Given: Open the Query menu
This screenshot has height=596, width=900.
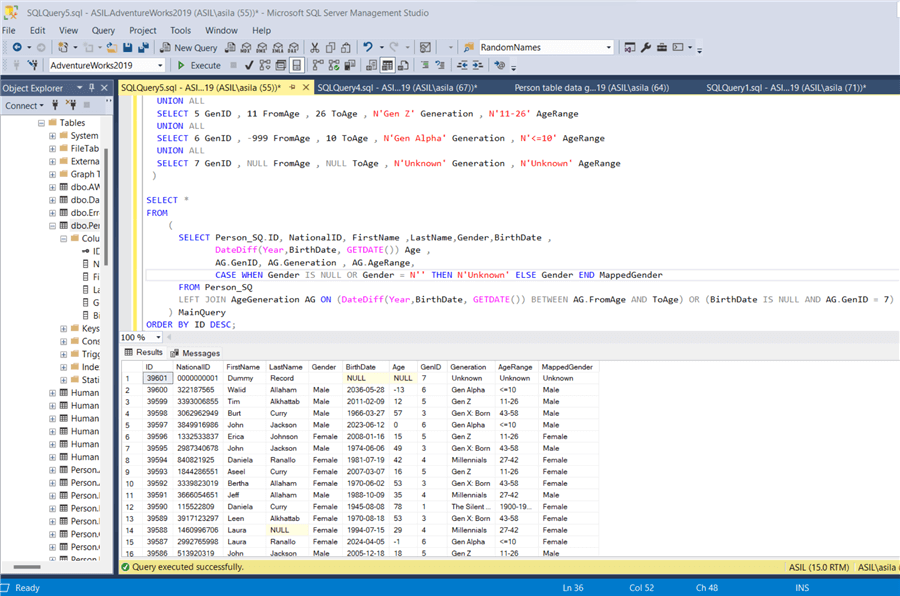Looking at the screenshot, I should [x=103, y=30].
